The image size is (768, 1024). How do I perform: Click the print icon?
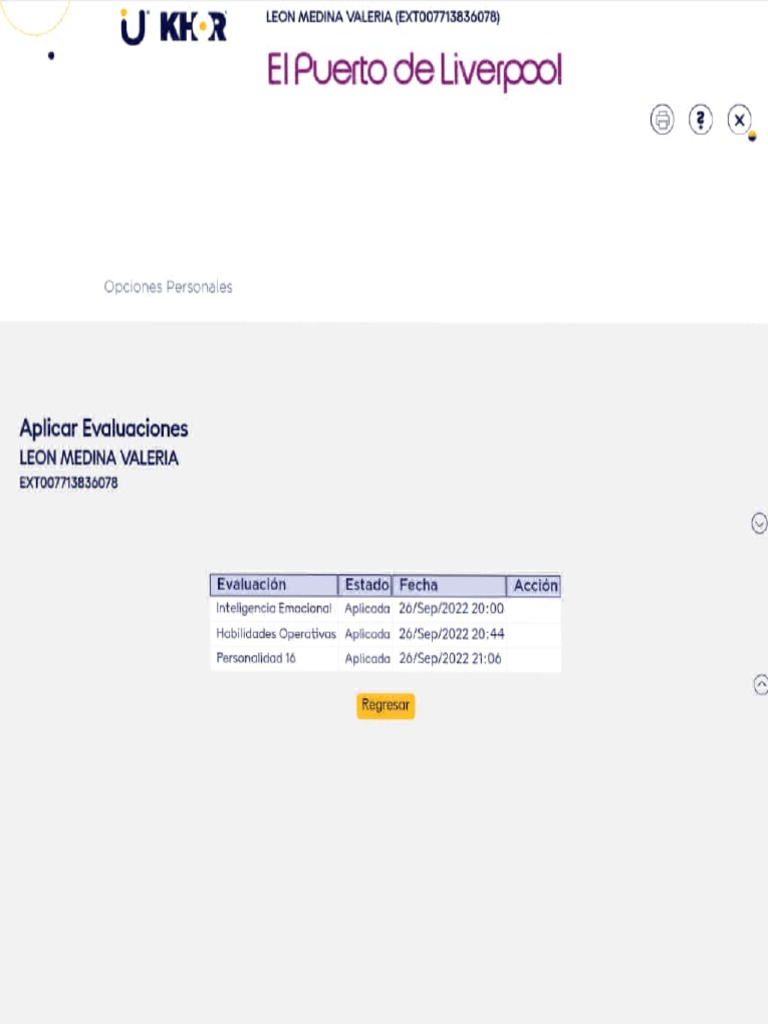662,120
